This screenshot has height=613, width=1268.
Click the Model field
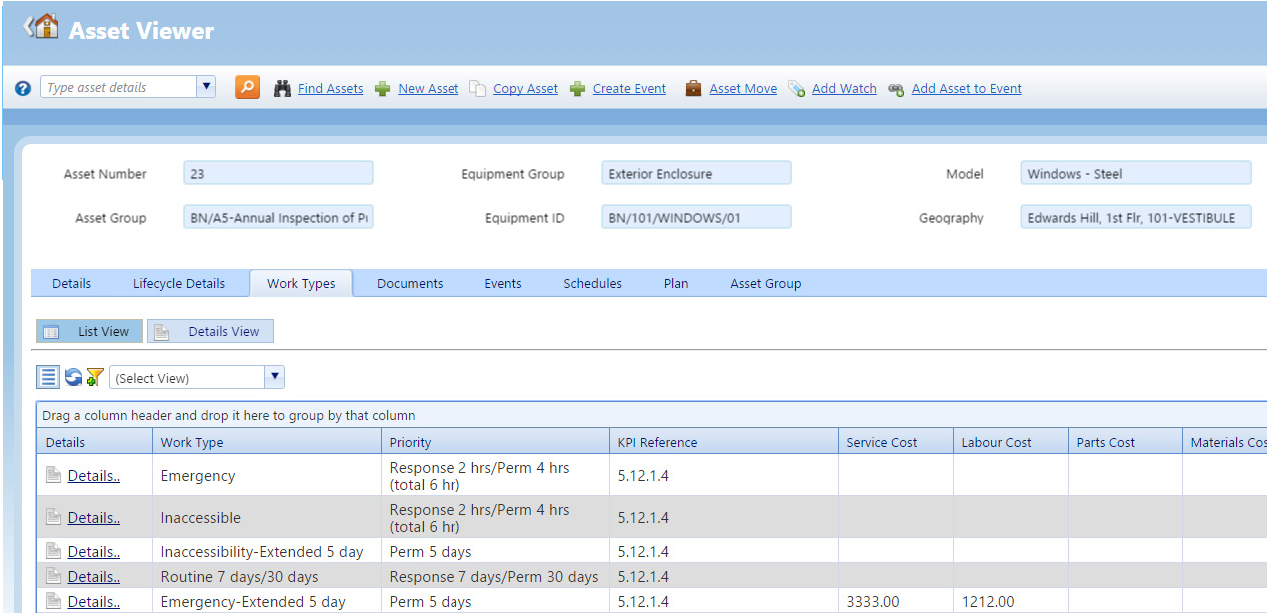tap(1136, 173)
